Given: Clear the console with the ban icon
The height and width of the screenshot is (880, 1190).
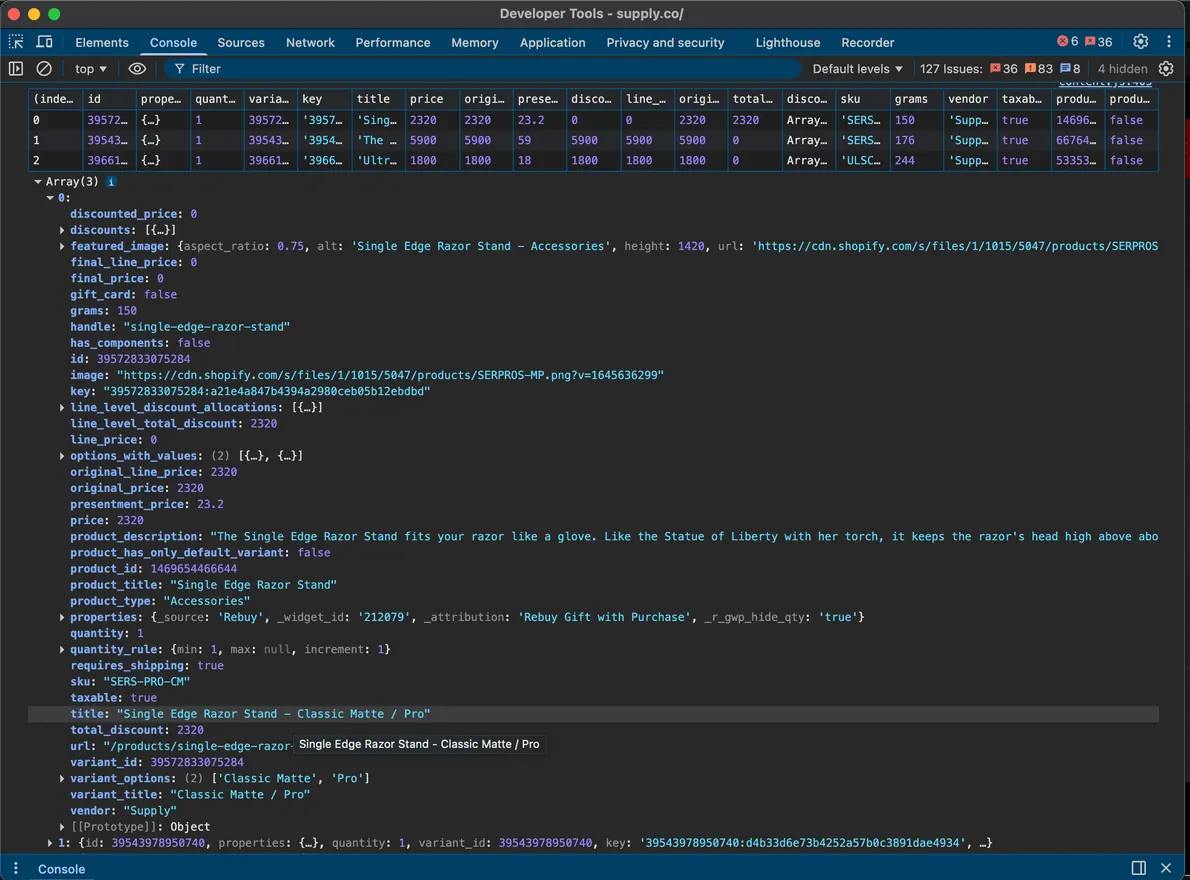Looking at the screenshot, I should point(44,68).
